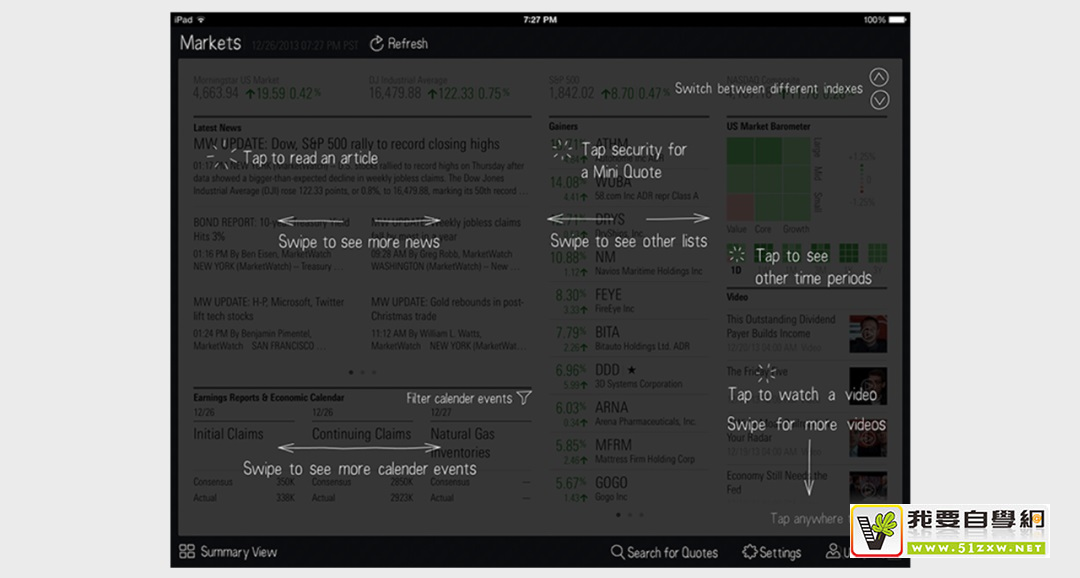1080x578 pixels.
Task: Select FEYE FireEye row
Action: tap(629, 301)
